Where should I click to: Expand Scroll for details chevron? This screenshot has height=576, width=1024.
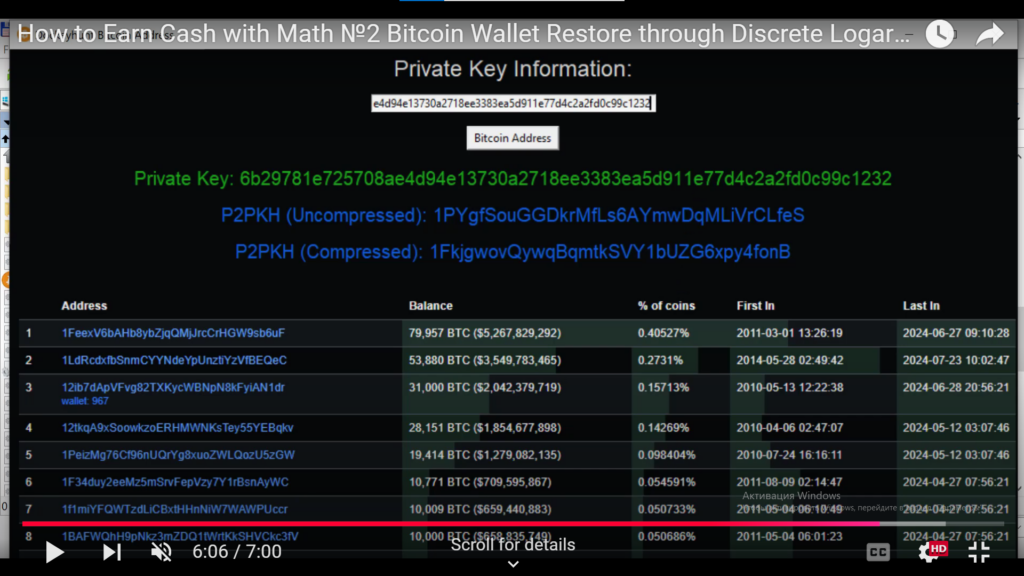click(x=513, y=564)
